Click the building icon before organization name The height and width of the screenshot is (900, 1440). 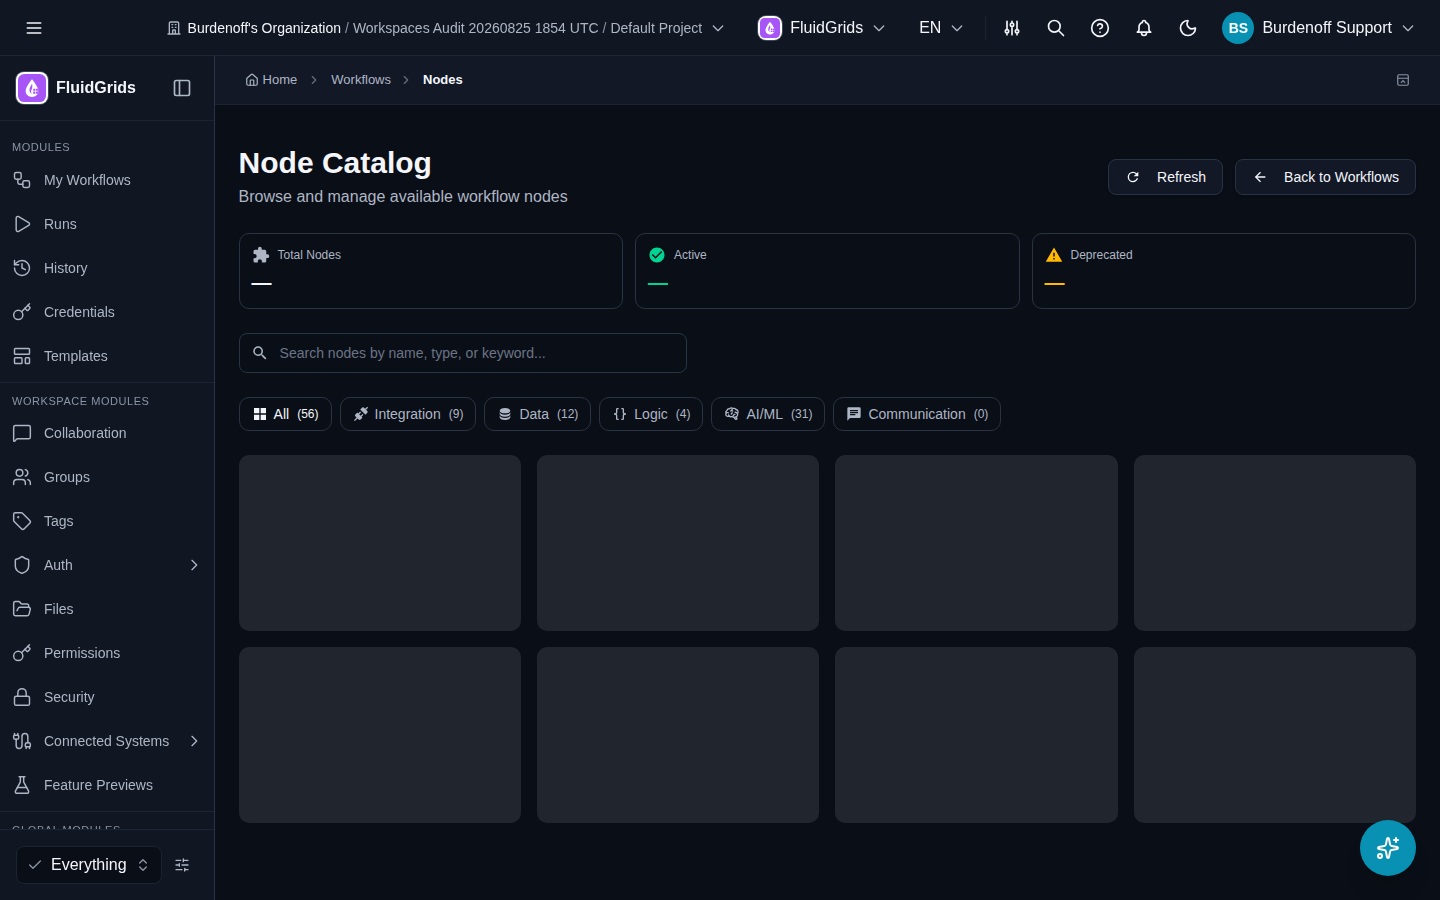click(174, 28)
